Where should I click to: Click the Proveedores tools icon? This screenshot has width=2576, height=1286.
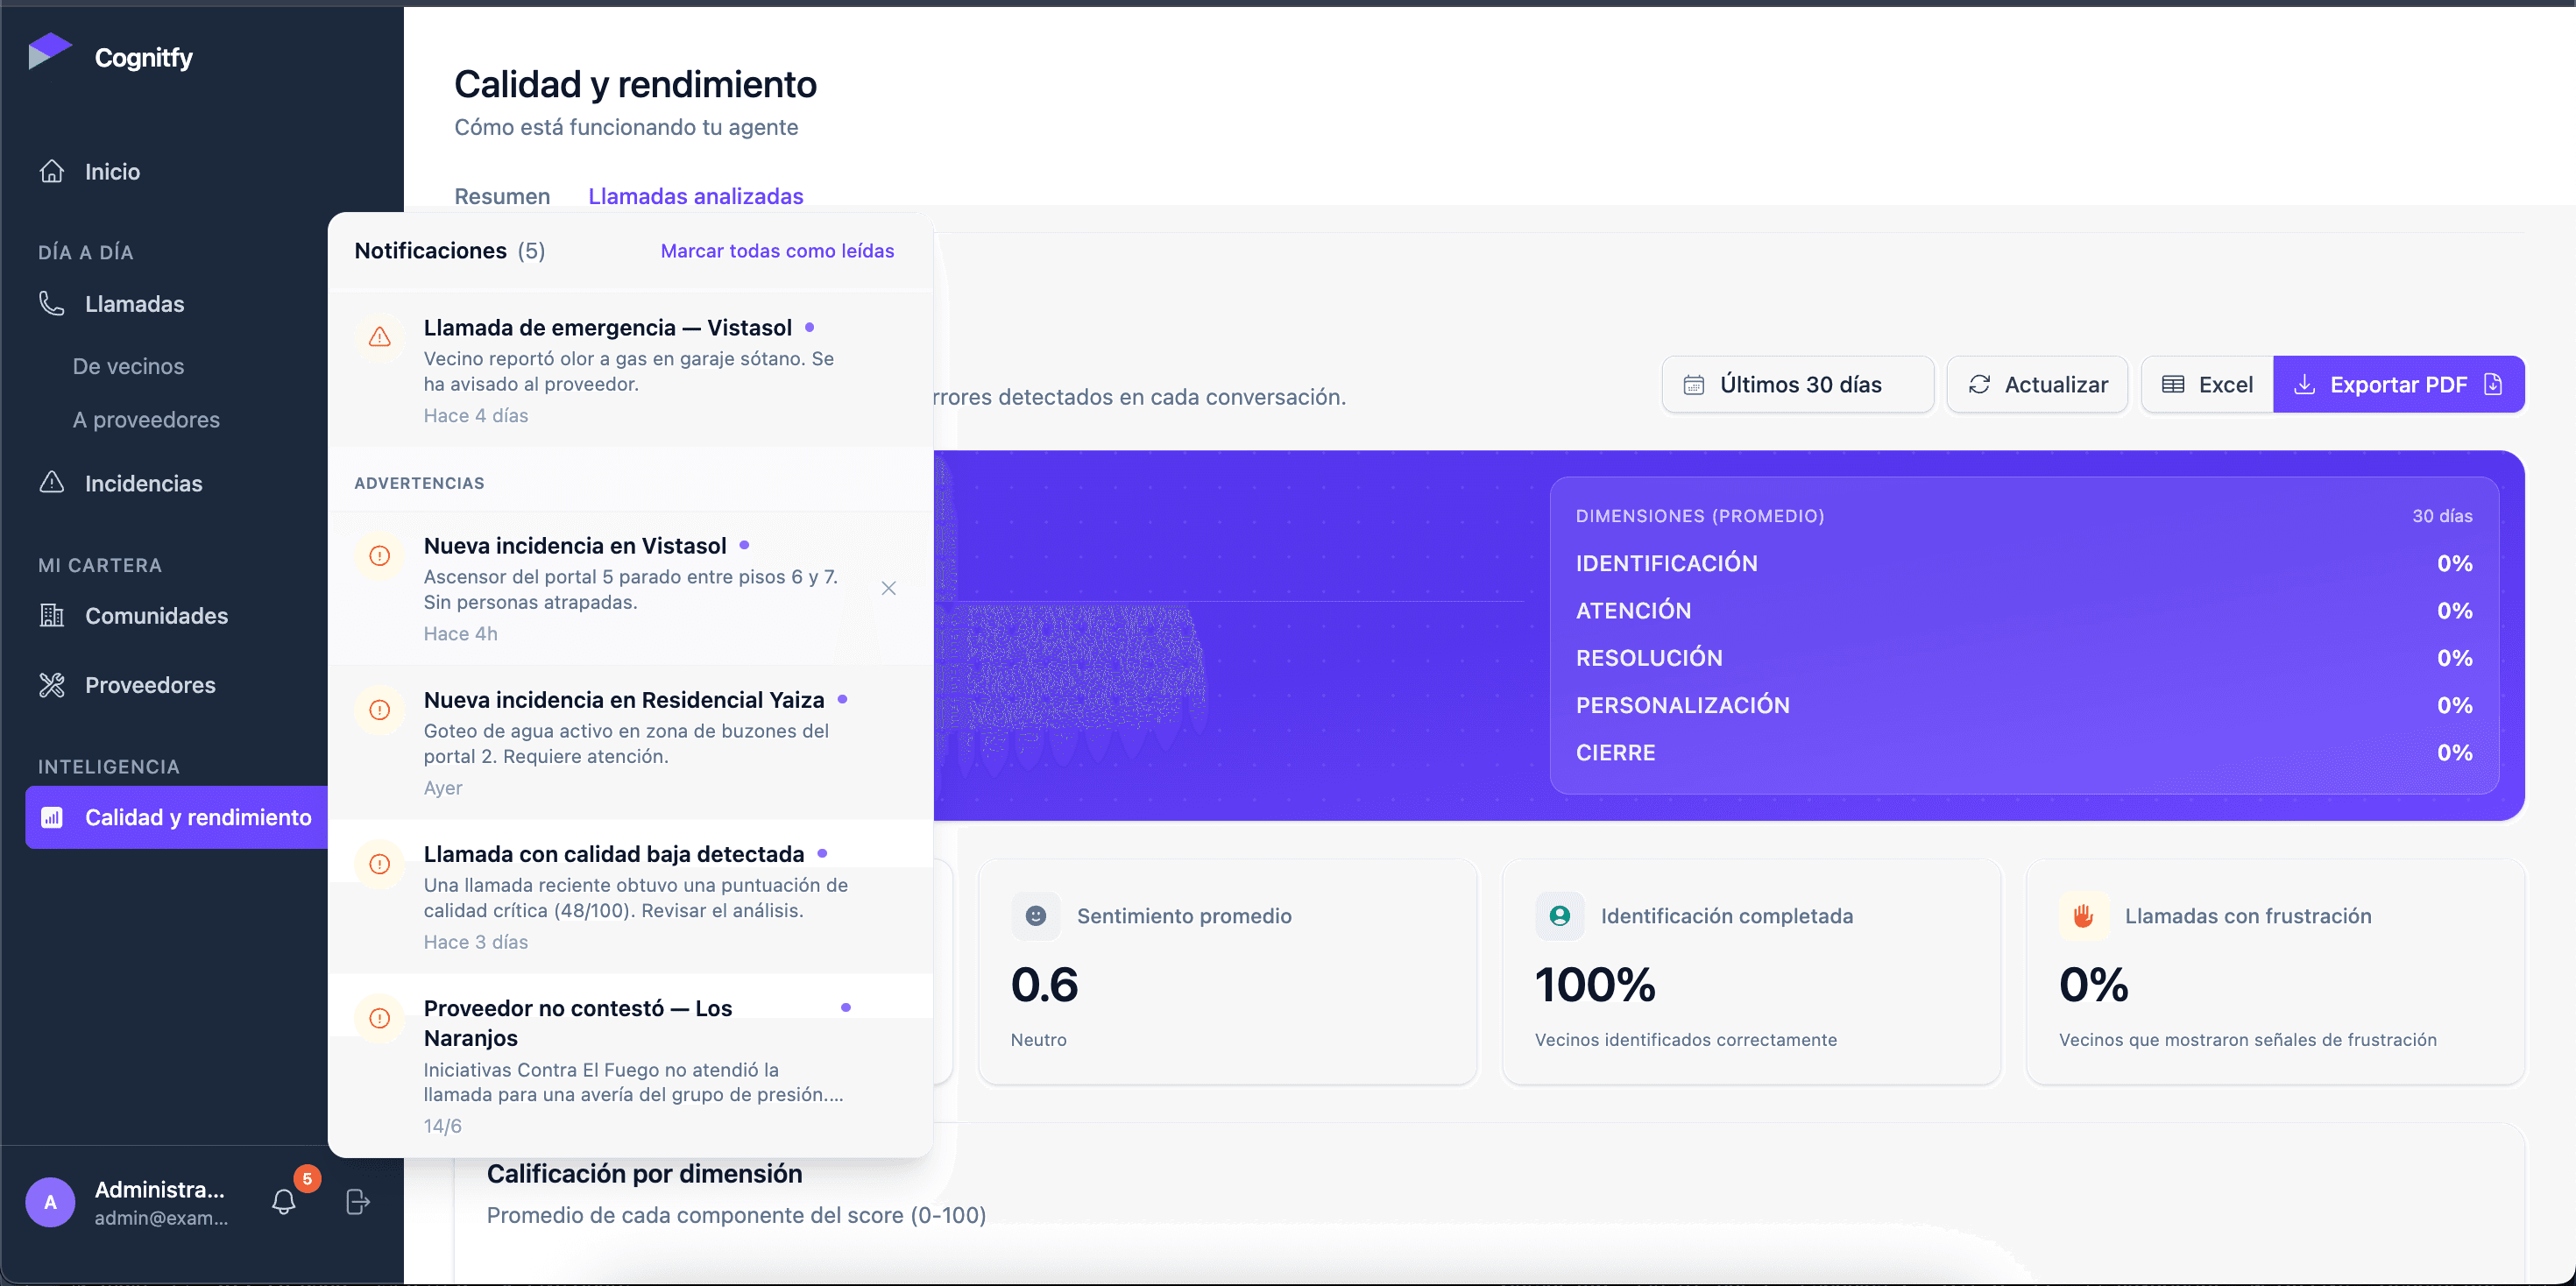(52, 684)
